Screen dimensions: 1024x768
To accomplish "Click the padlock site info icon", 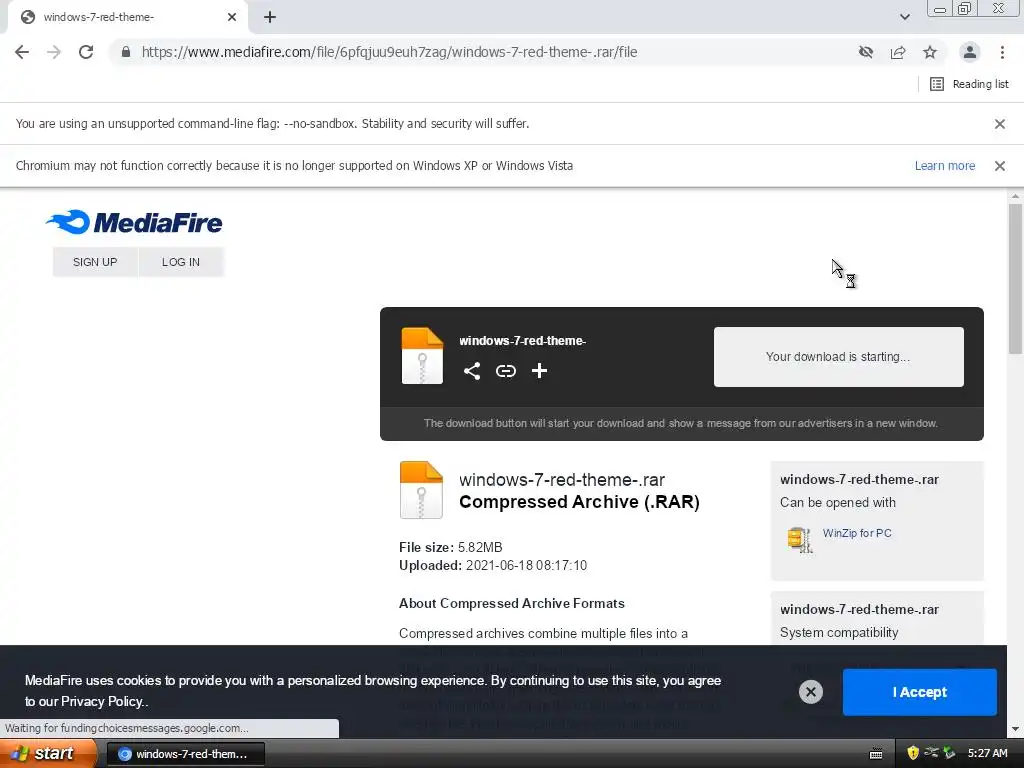I will (126, 52).
